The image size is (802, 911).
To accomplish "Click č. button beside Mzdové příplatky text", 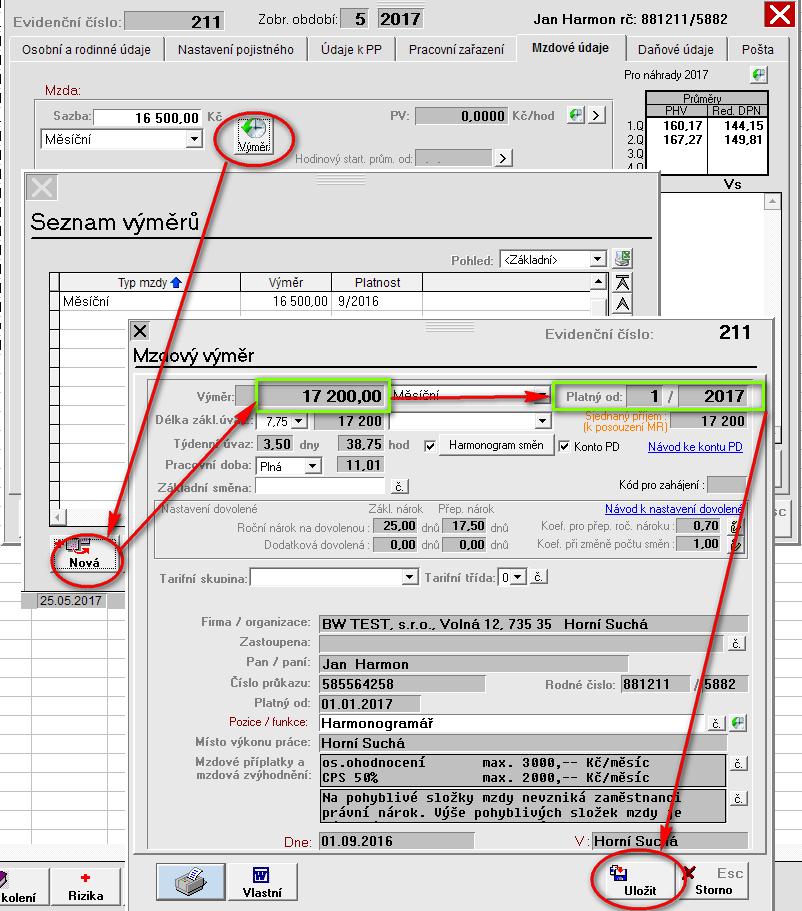I will pyautogui.click(x=738, y=763).
